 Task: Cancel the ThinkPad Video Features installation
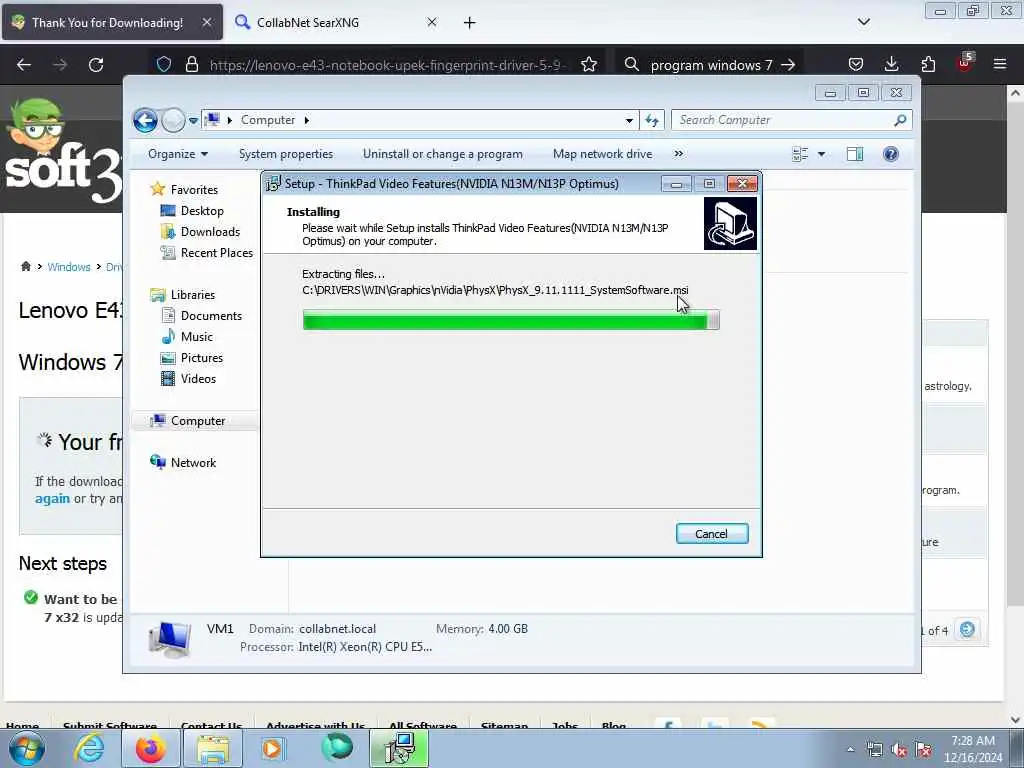[712, 534]
